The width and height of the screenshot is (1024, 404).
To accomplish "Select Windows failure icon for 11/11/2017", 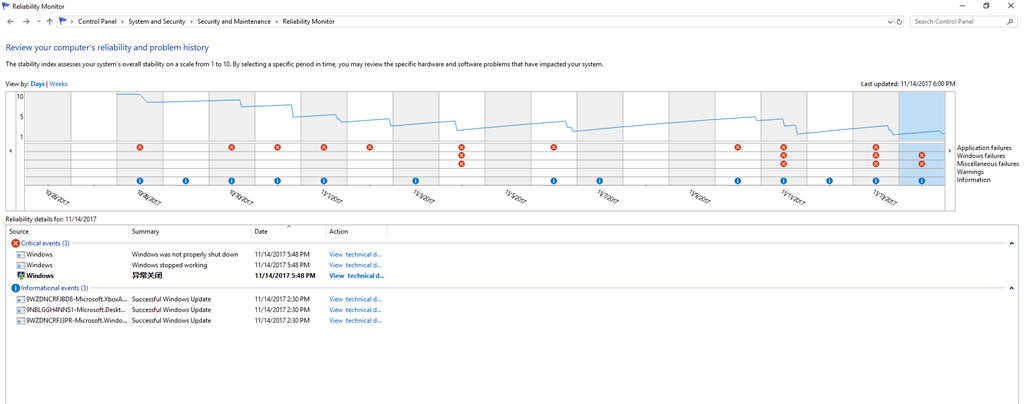I will (784, 155).
